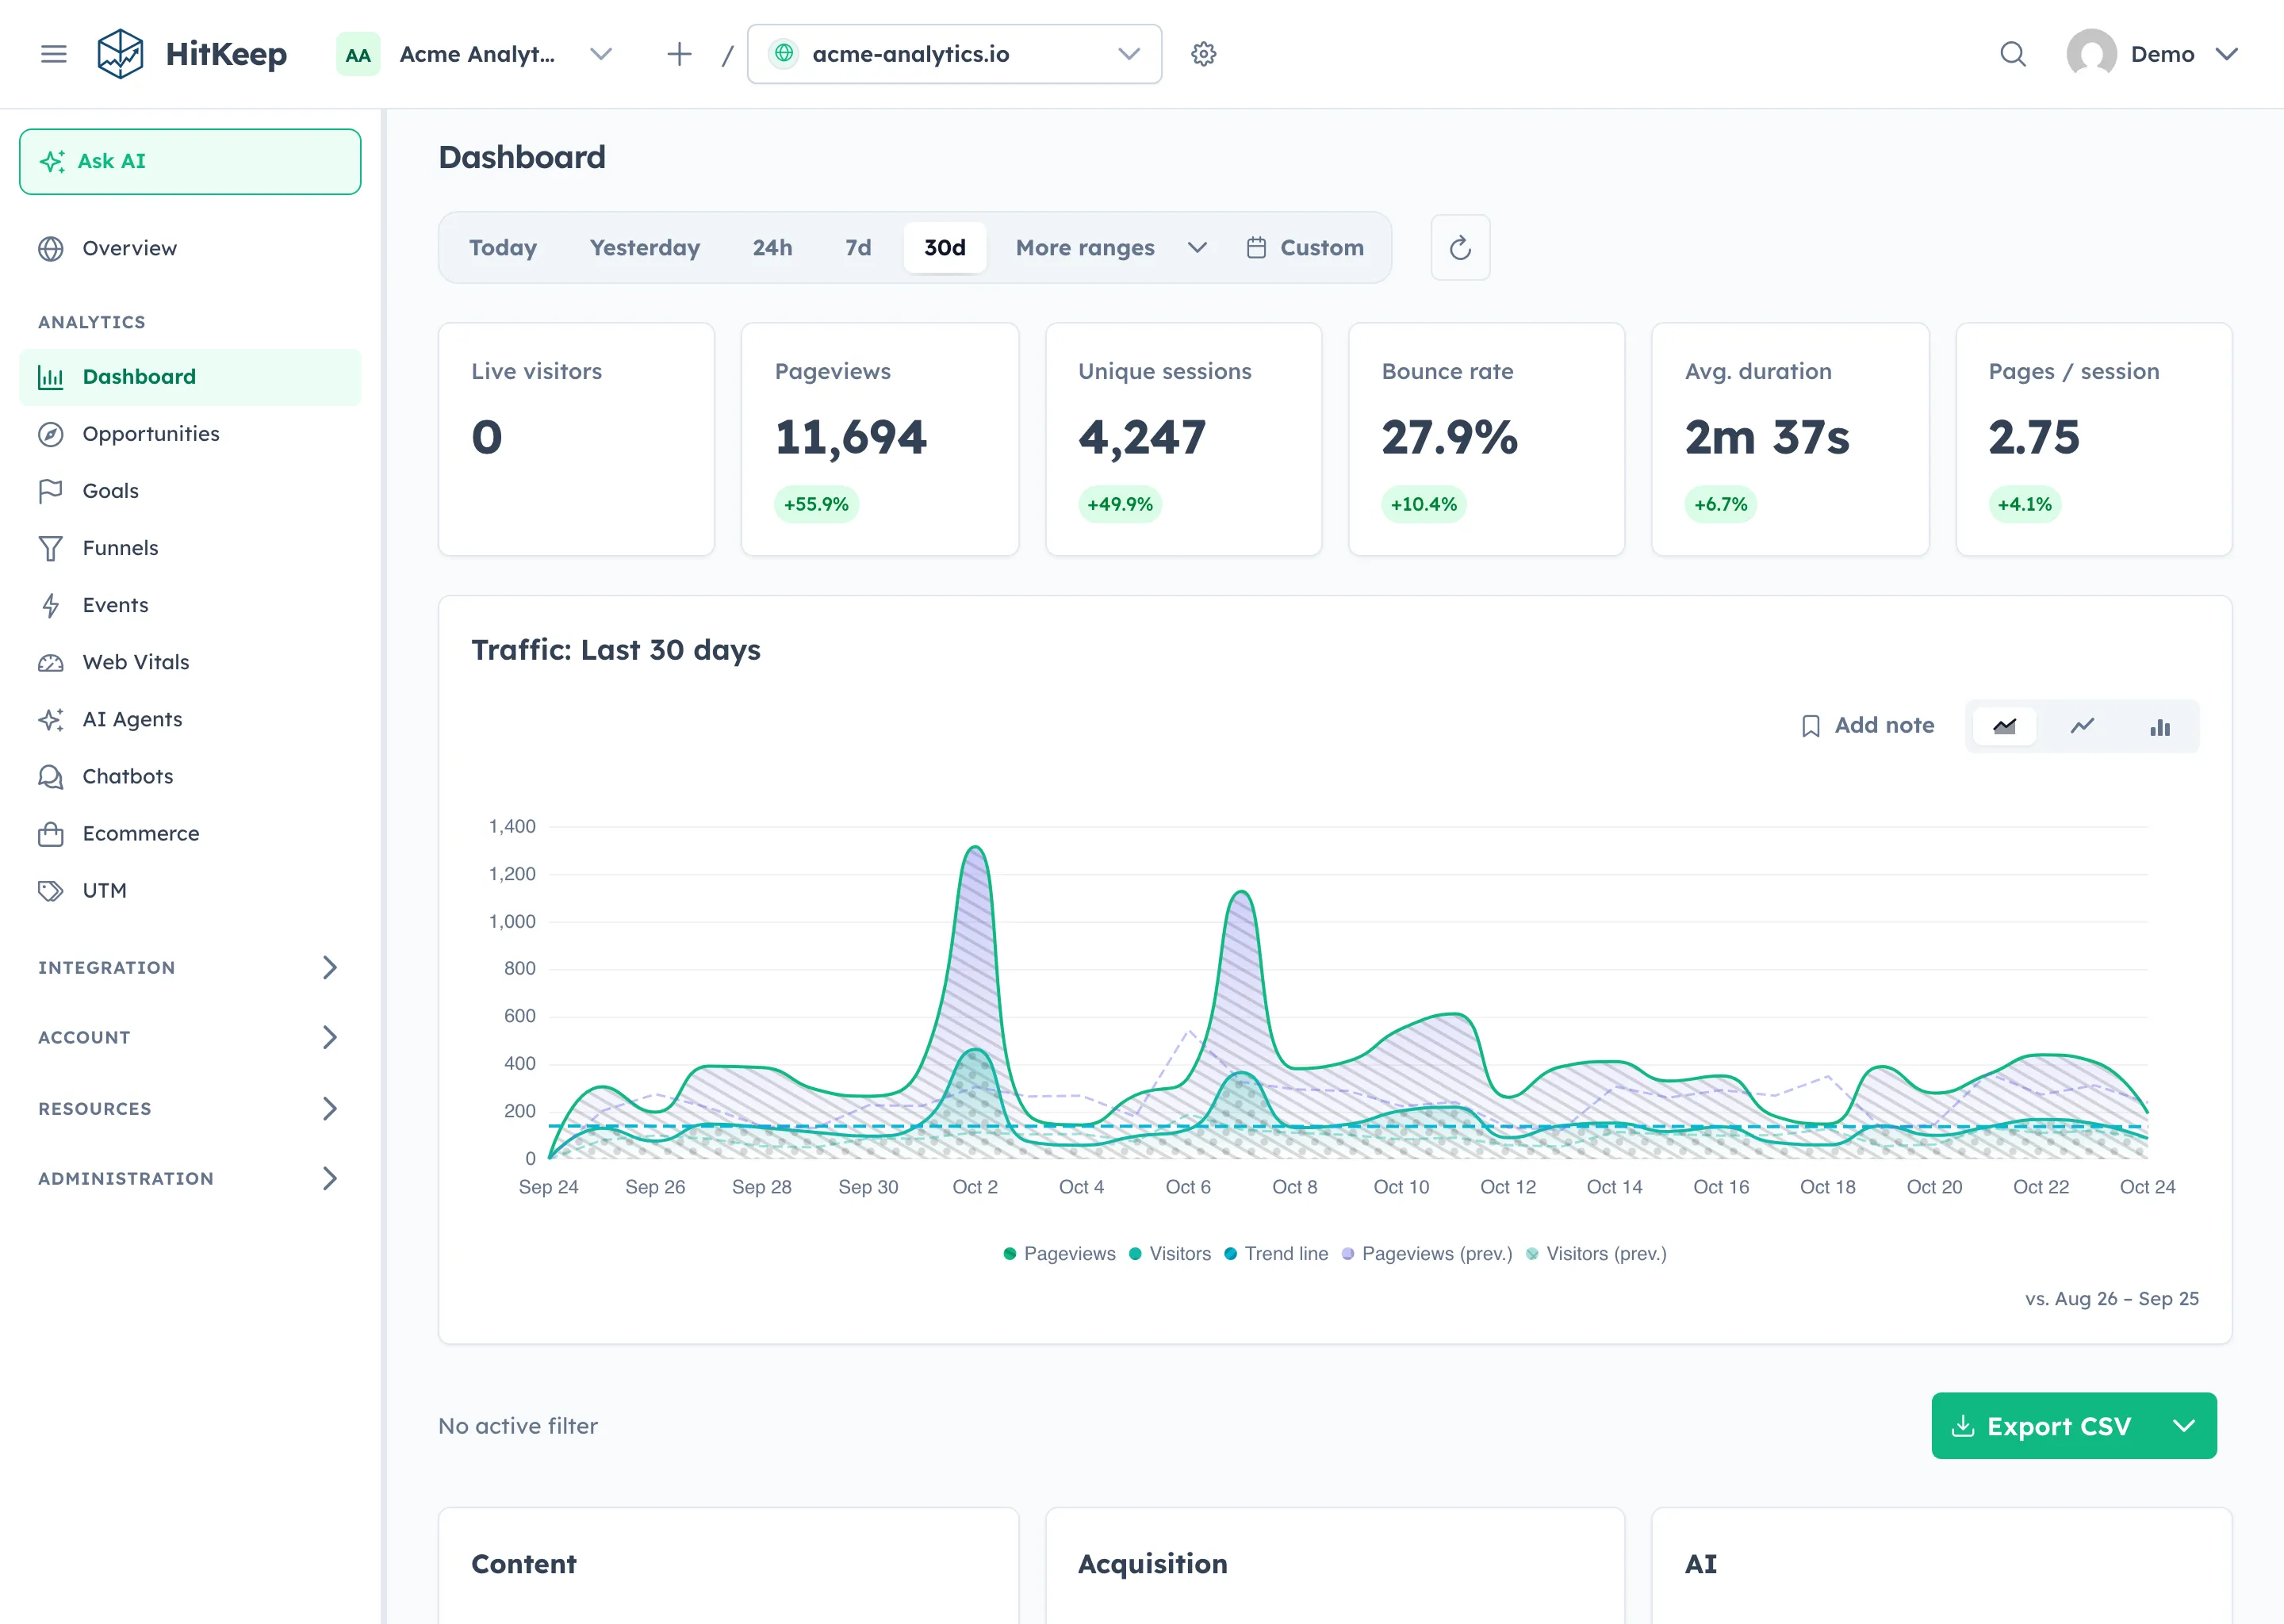Screen dimensions: 2284x1624
Task: Open AI Agents in the sidebar
Action: 189,719
